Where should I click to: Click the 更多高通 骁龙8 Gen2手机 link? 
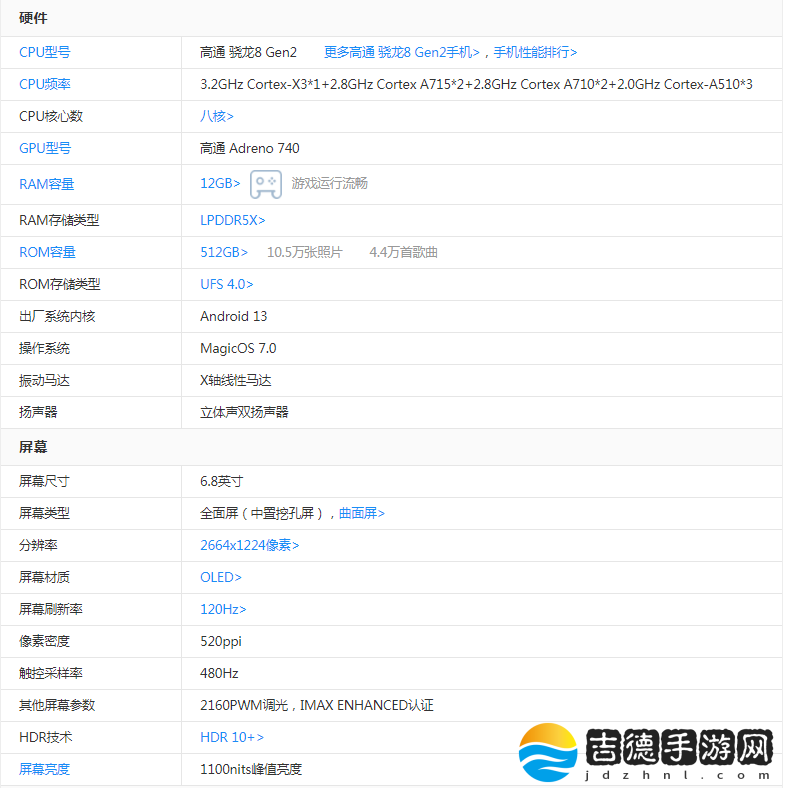pyautogui.click(x=402, y=52)
